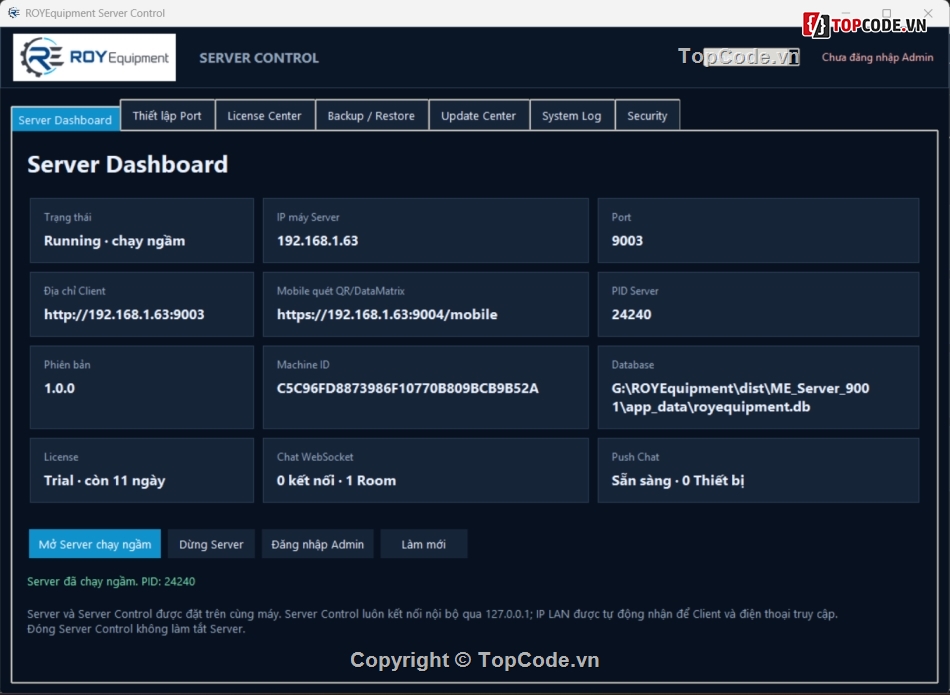
Task: Click the ROY Equipment logo
Action: tap(95, 58)
